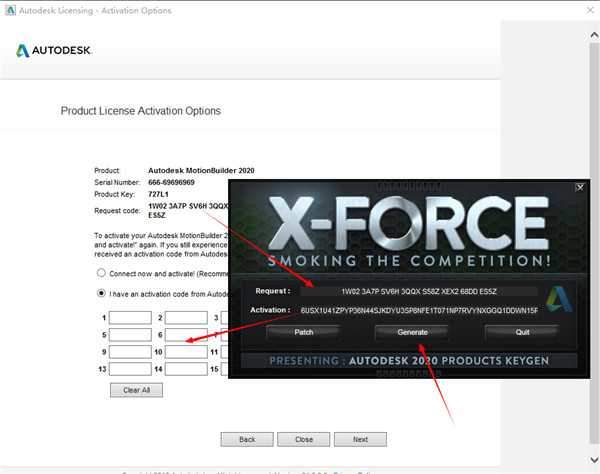Click the Request field in X-Force
Image resolution: width=600 pixels, height=474 pixels.
419,292
